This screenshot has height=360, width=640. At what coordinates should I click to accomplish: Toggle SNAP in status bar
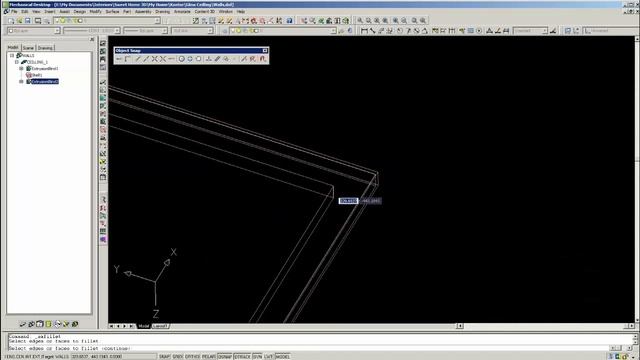tap(164, 357)
